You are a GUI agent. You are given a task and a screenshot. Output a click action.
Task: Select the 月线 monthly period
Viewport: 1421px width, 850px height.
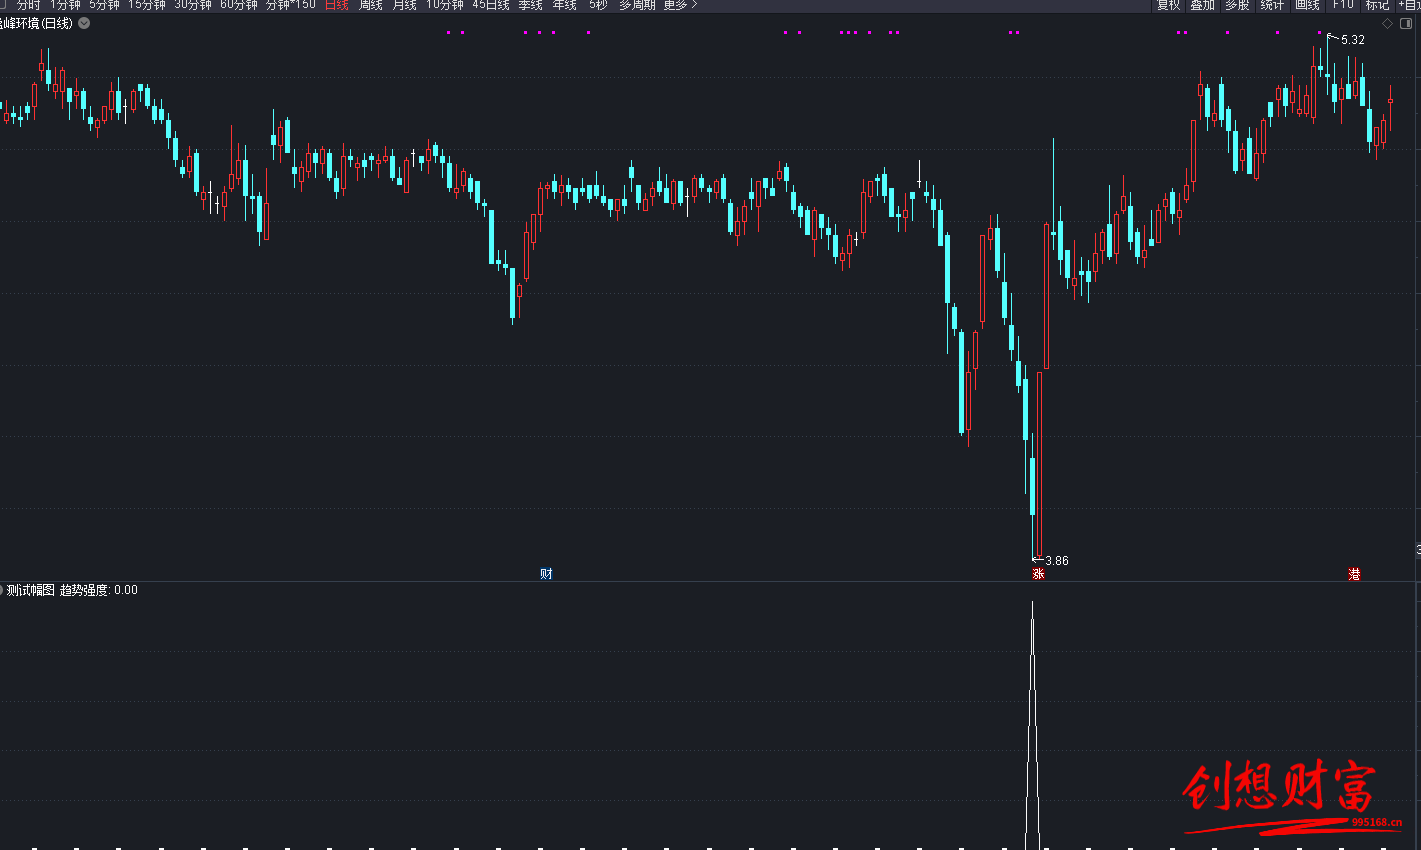click(x=404, y=5)
